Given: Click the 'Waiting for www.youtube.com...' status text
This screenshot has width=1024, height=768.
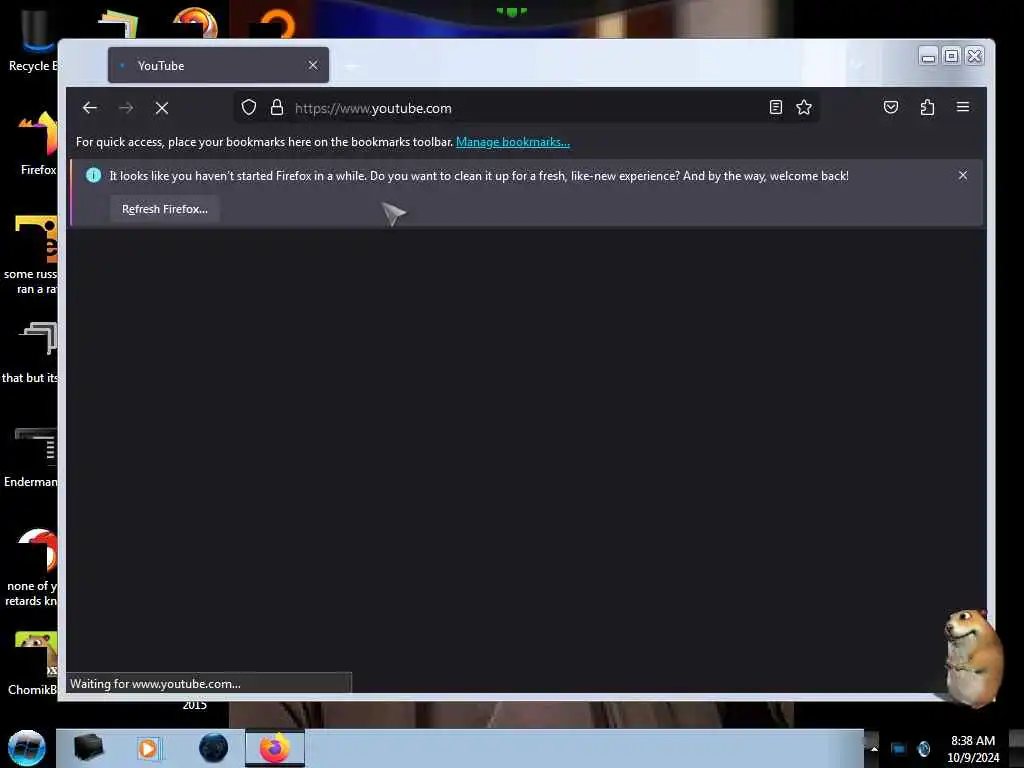Looking at the screenshot, I should 155,684.
